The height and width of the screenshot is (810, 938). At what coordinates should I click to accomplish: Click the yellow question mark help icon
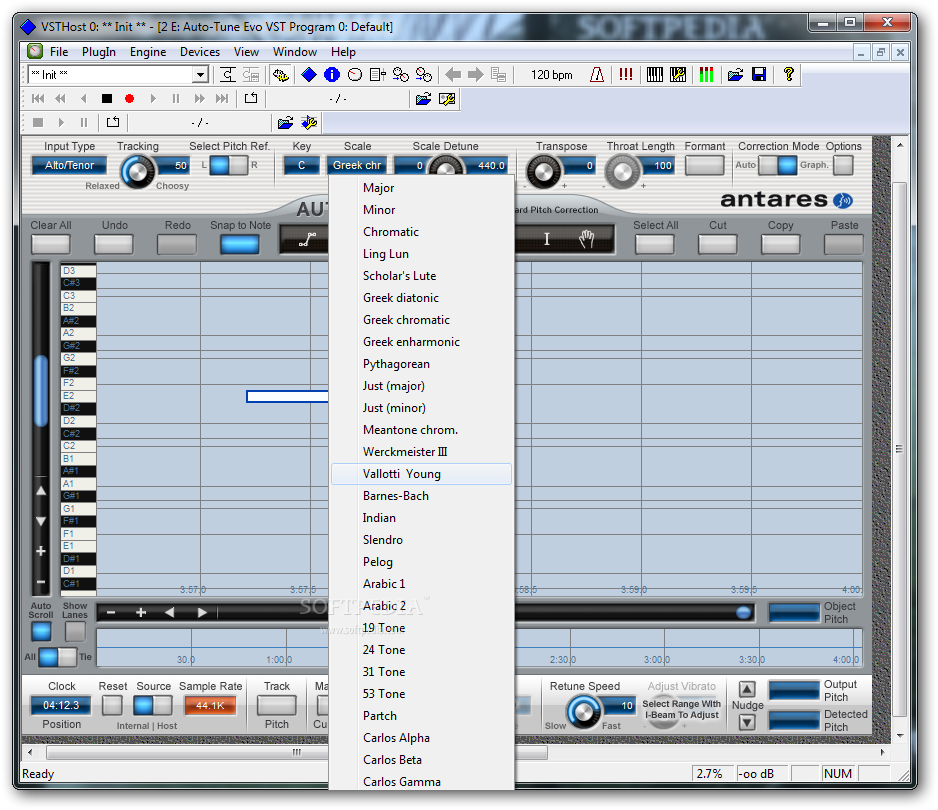[x=788, y=75]
